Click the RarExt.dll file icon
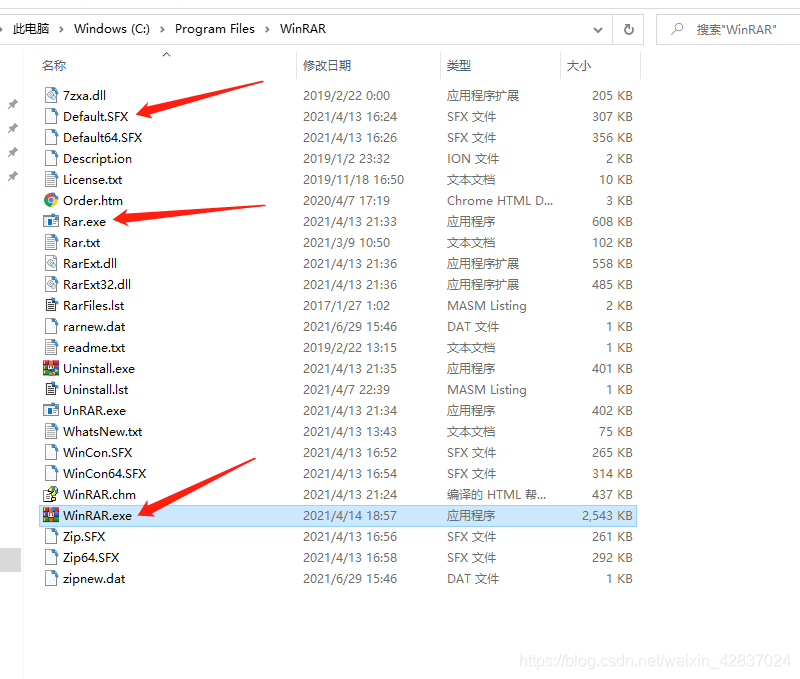 click(x=51, y=263)
